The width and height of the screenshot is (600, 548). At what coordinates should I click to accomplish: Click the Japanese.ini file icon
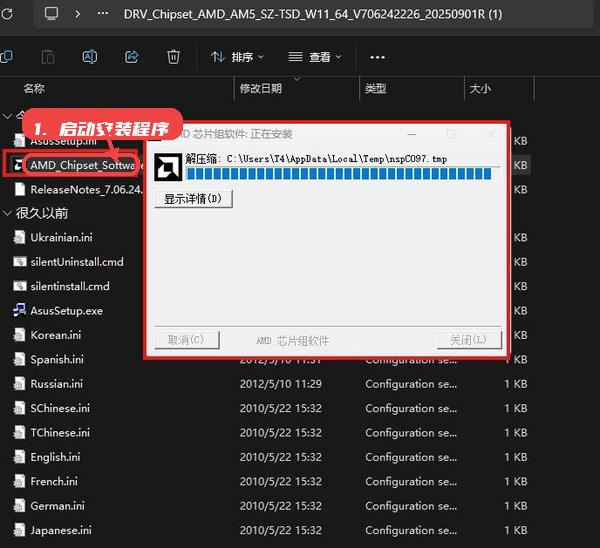tap(20, 530)
